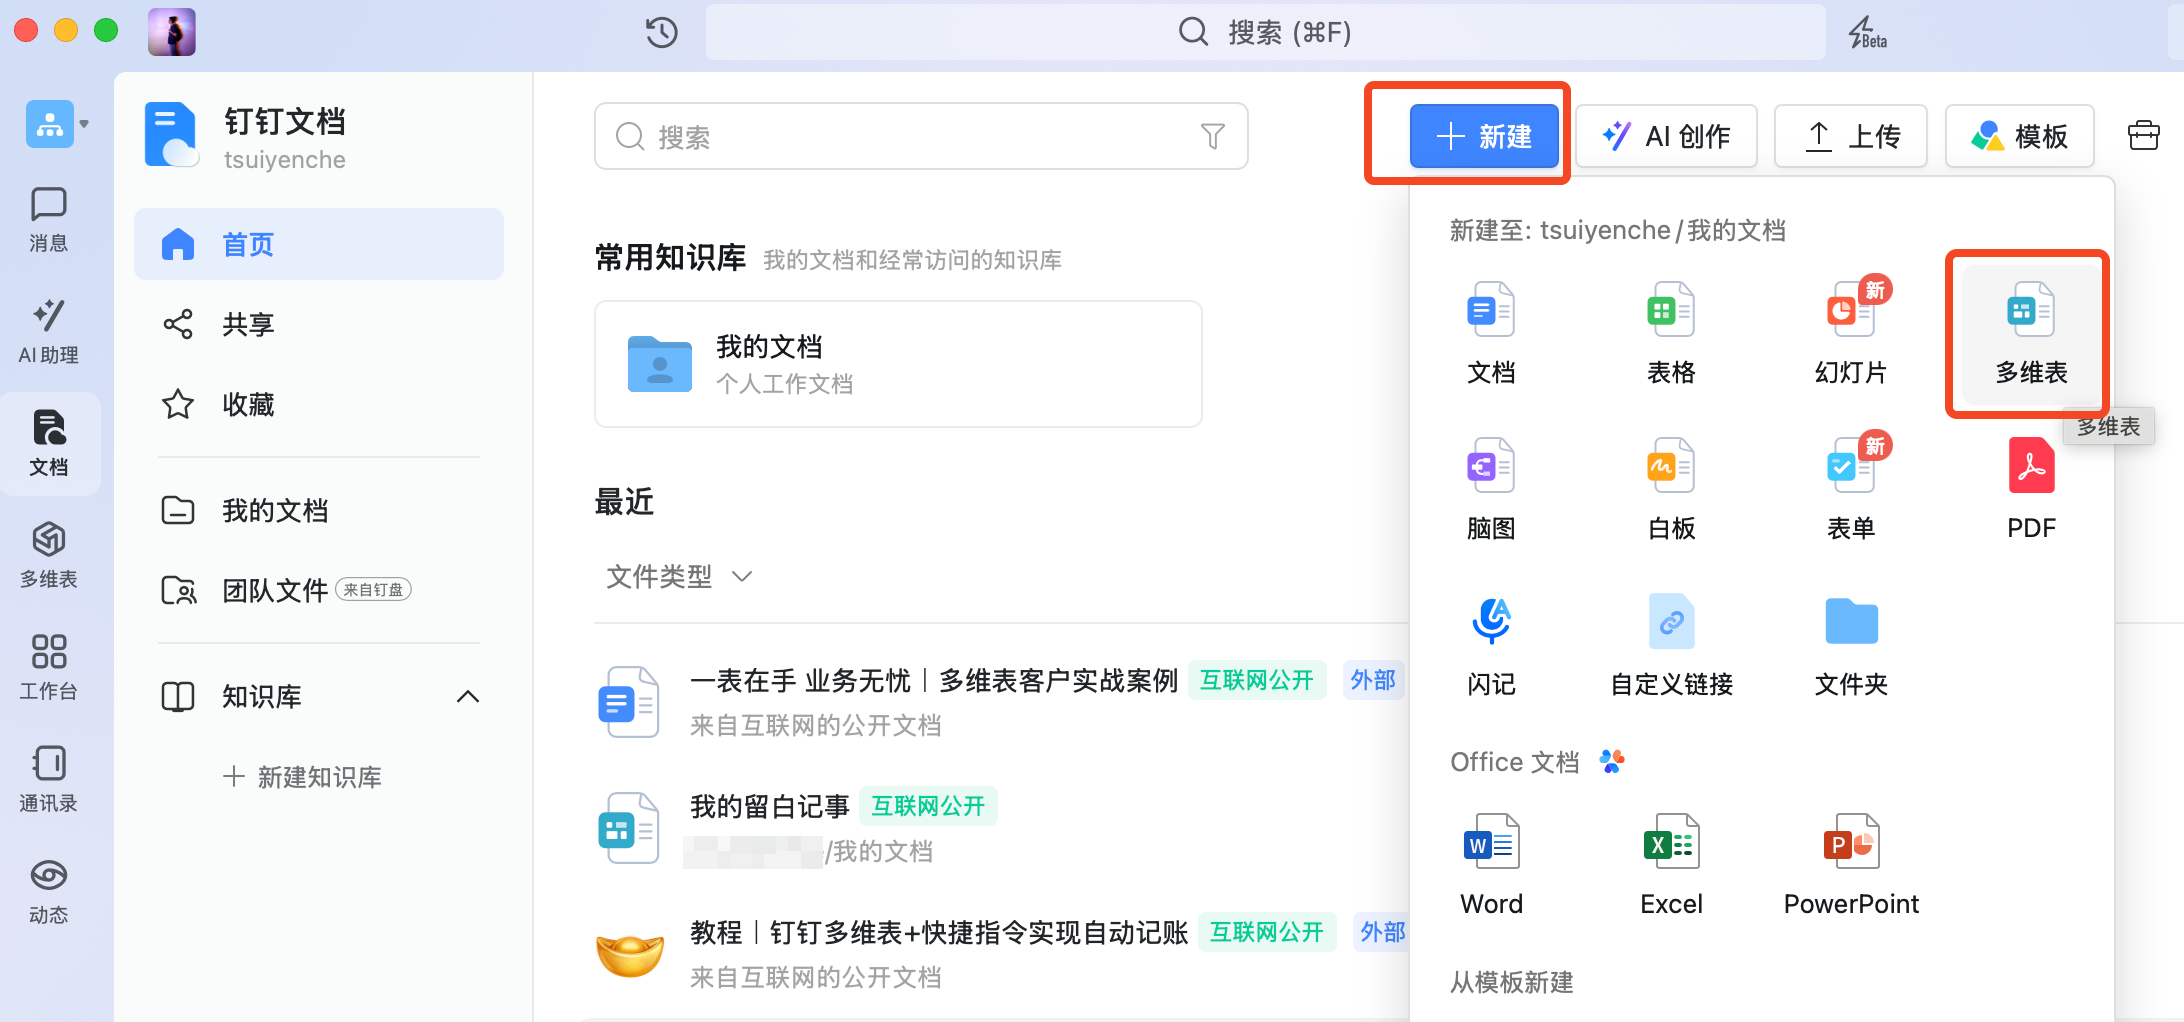
Task: Click the 新建 button
Action: pyautogui.click(x=1484, y=136)
